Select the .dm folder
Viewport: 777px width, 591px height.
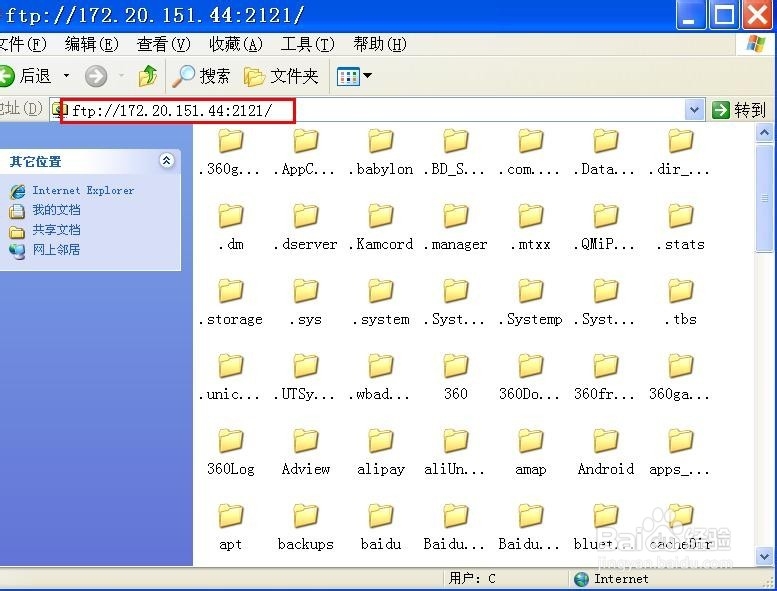(230, 226)
